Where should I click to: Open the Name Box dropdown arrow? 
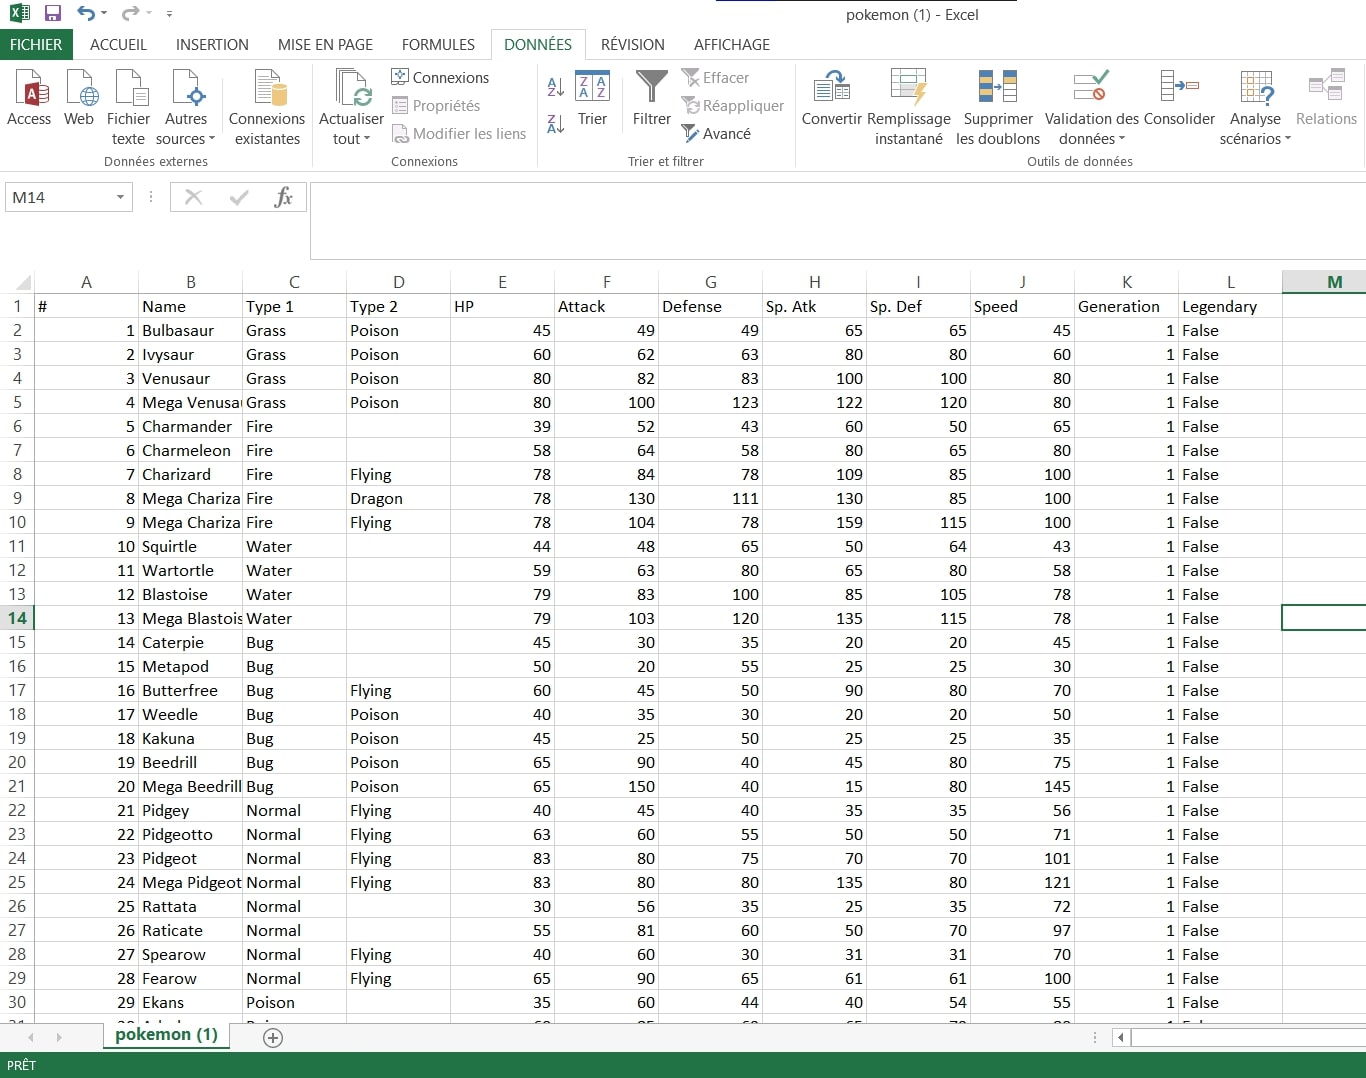coord(120,197)
